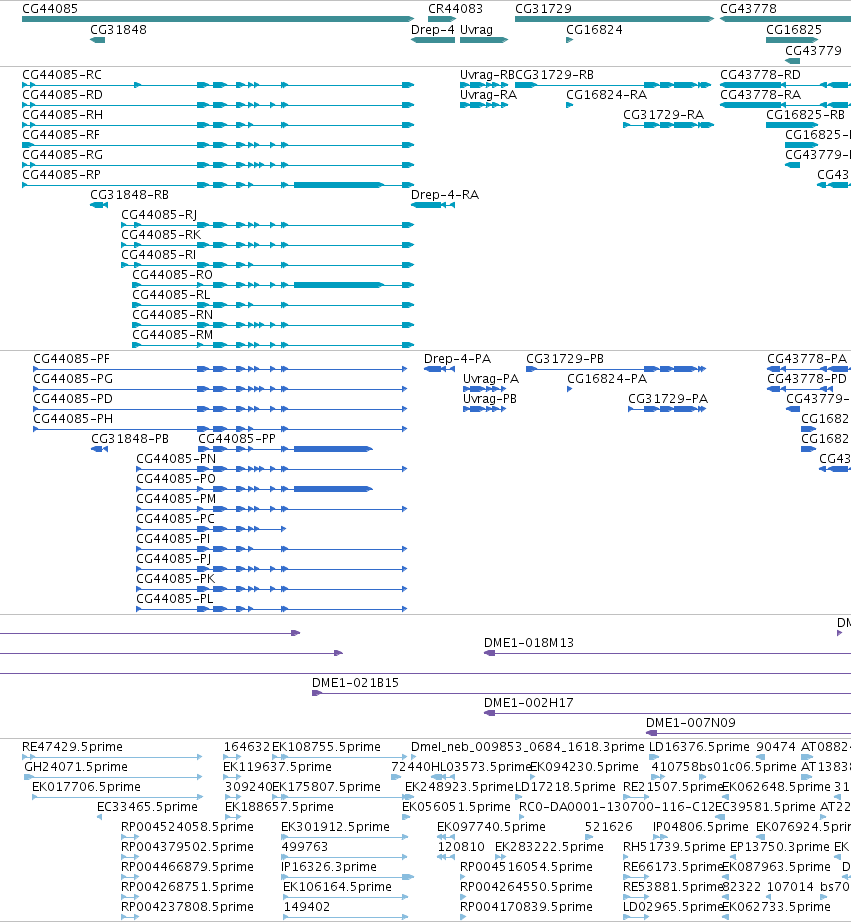Click the Uvrag-PB protein label

(x=490, y=399)
